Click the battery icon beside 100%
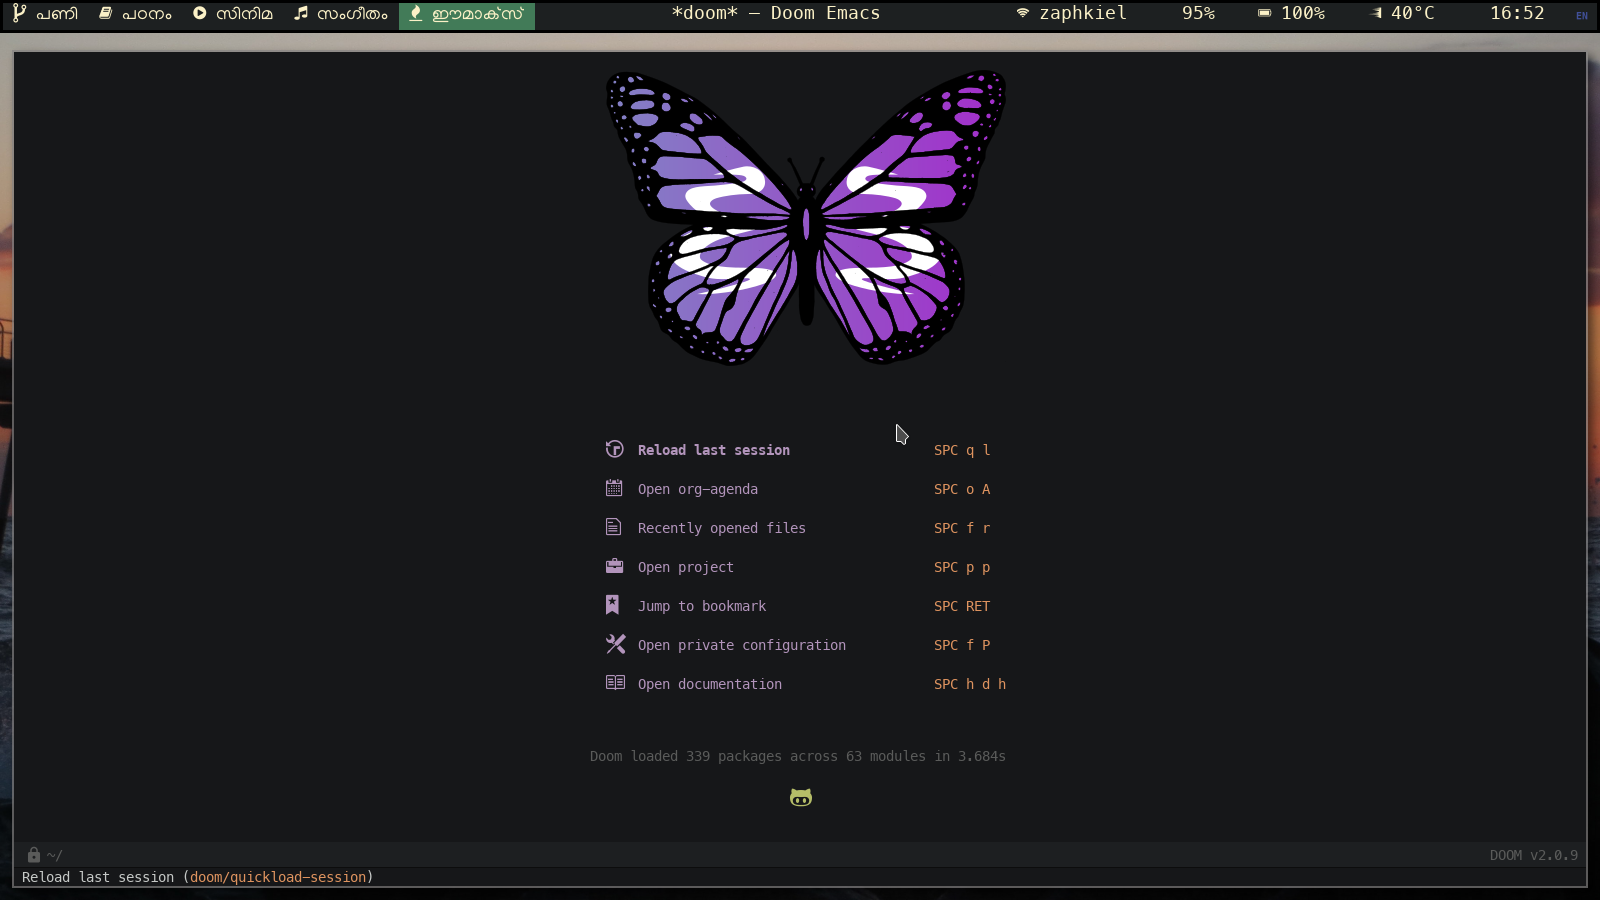 (1264, 13)
